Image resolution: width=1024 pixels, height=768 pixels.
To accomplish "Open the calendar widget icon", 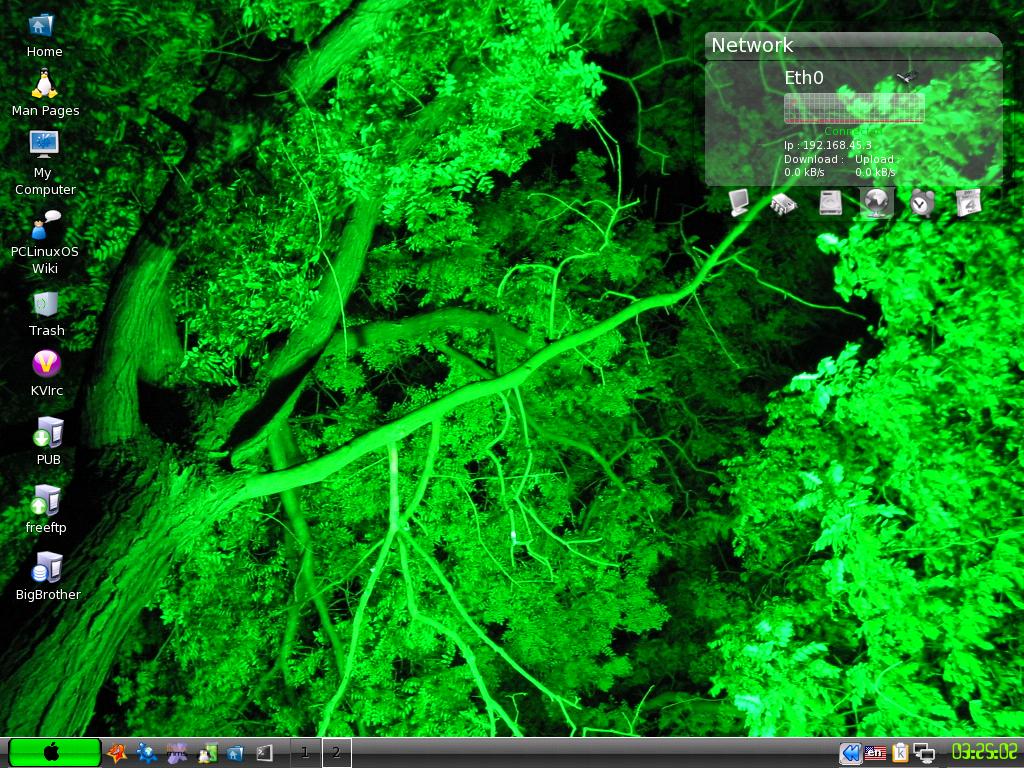I will 968,202.
